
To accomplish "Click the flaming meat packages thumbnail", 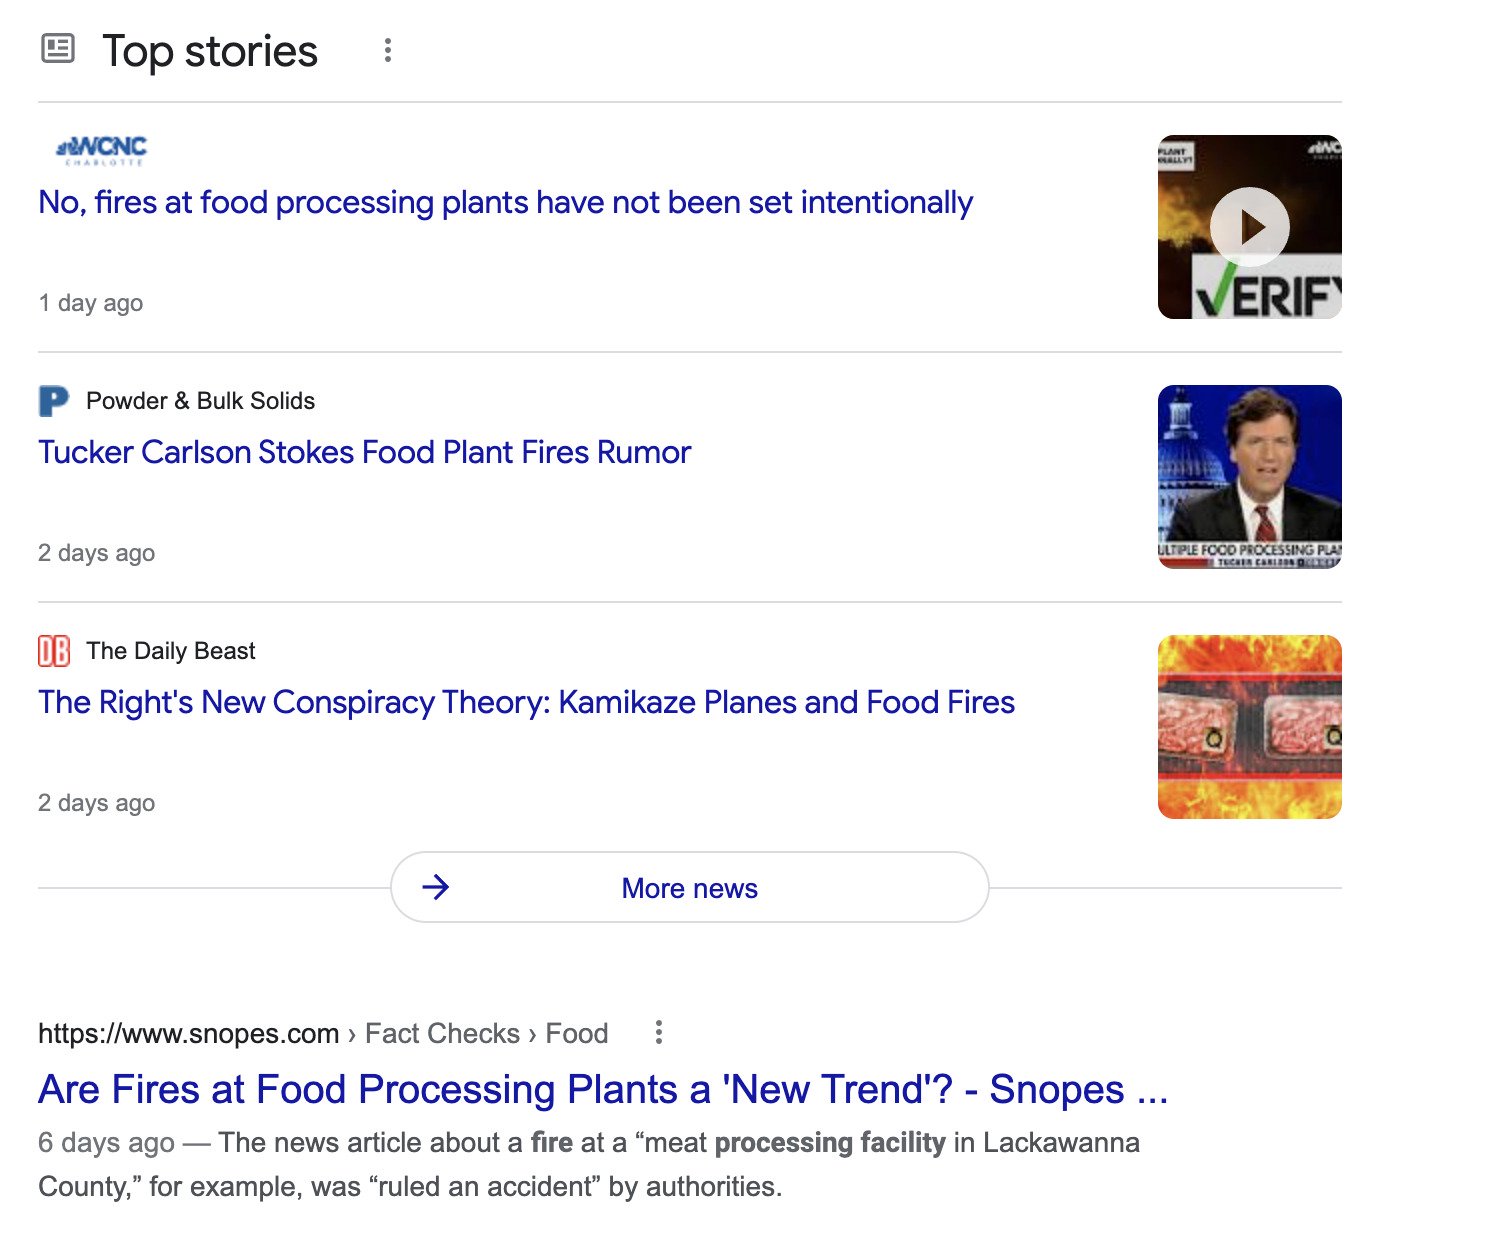I will [x=1249, y=727].
